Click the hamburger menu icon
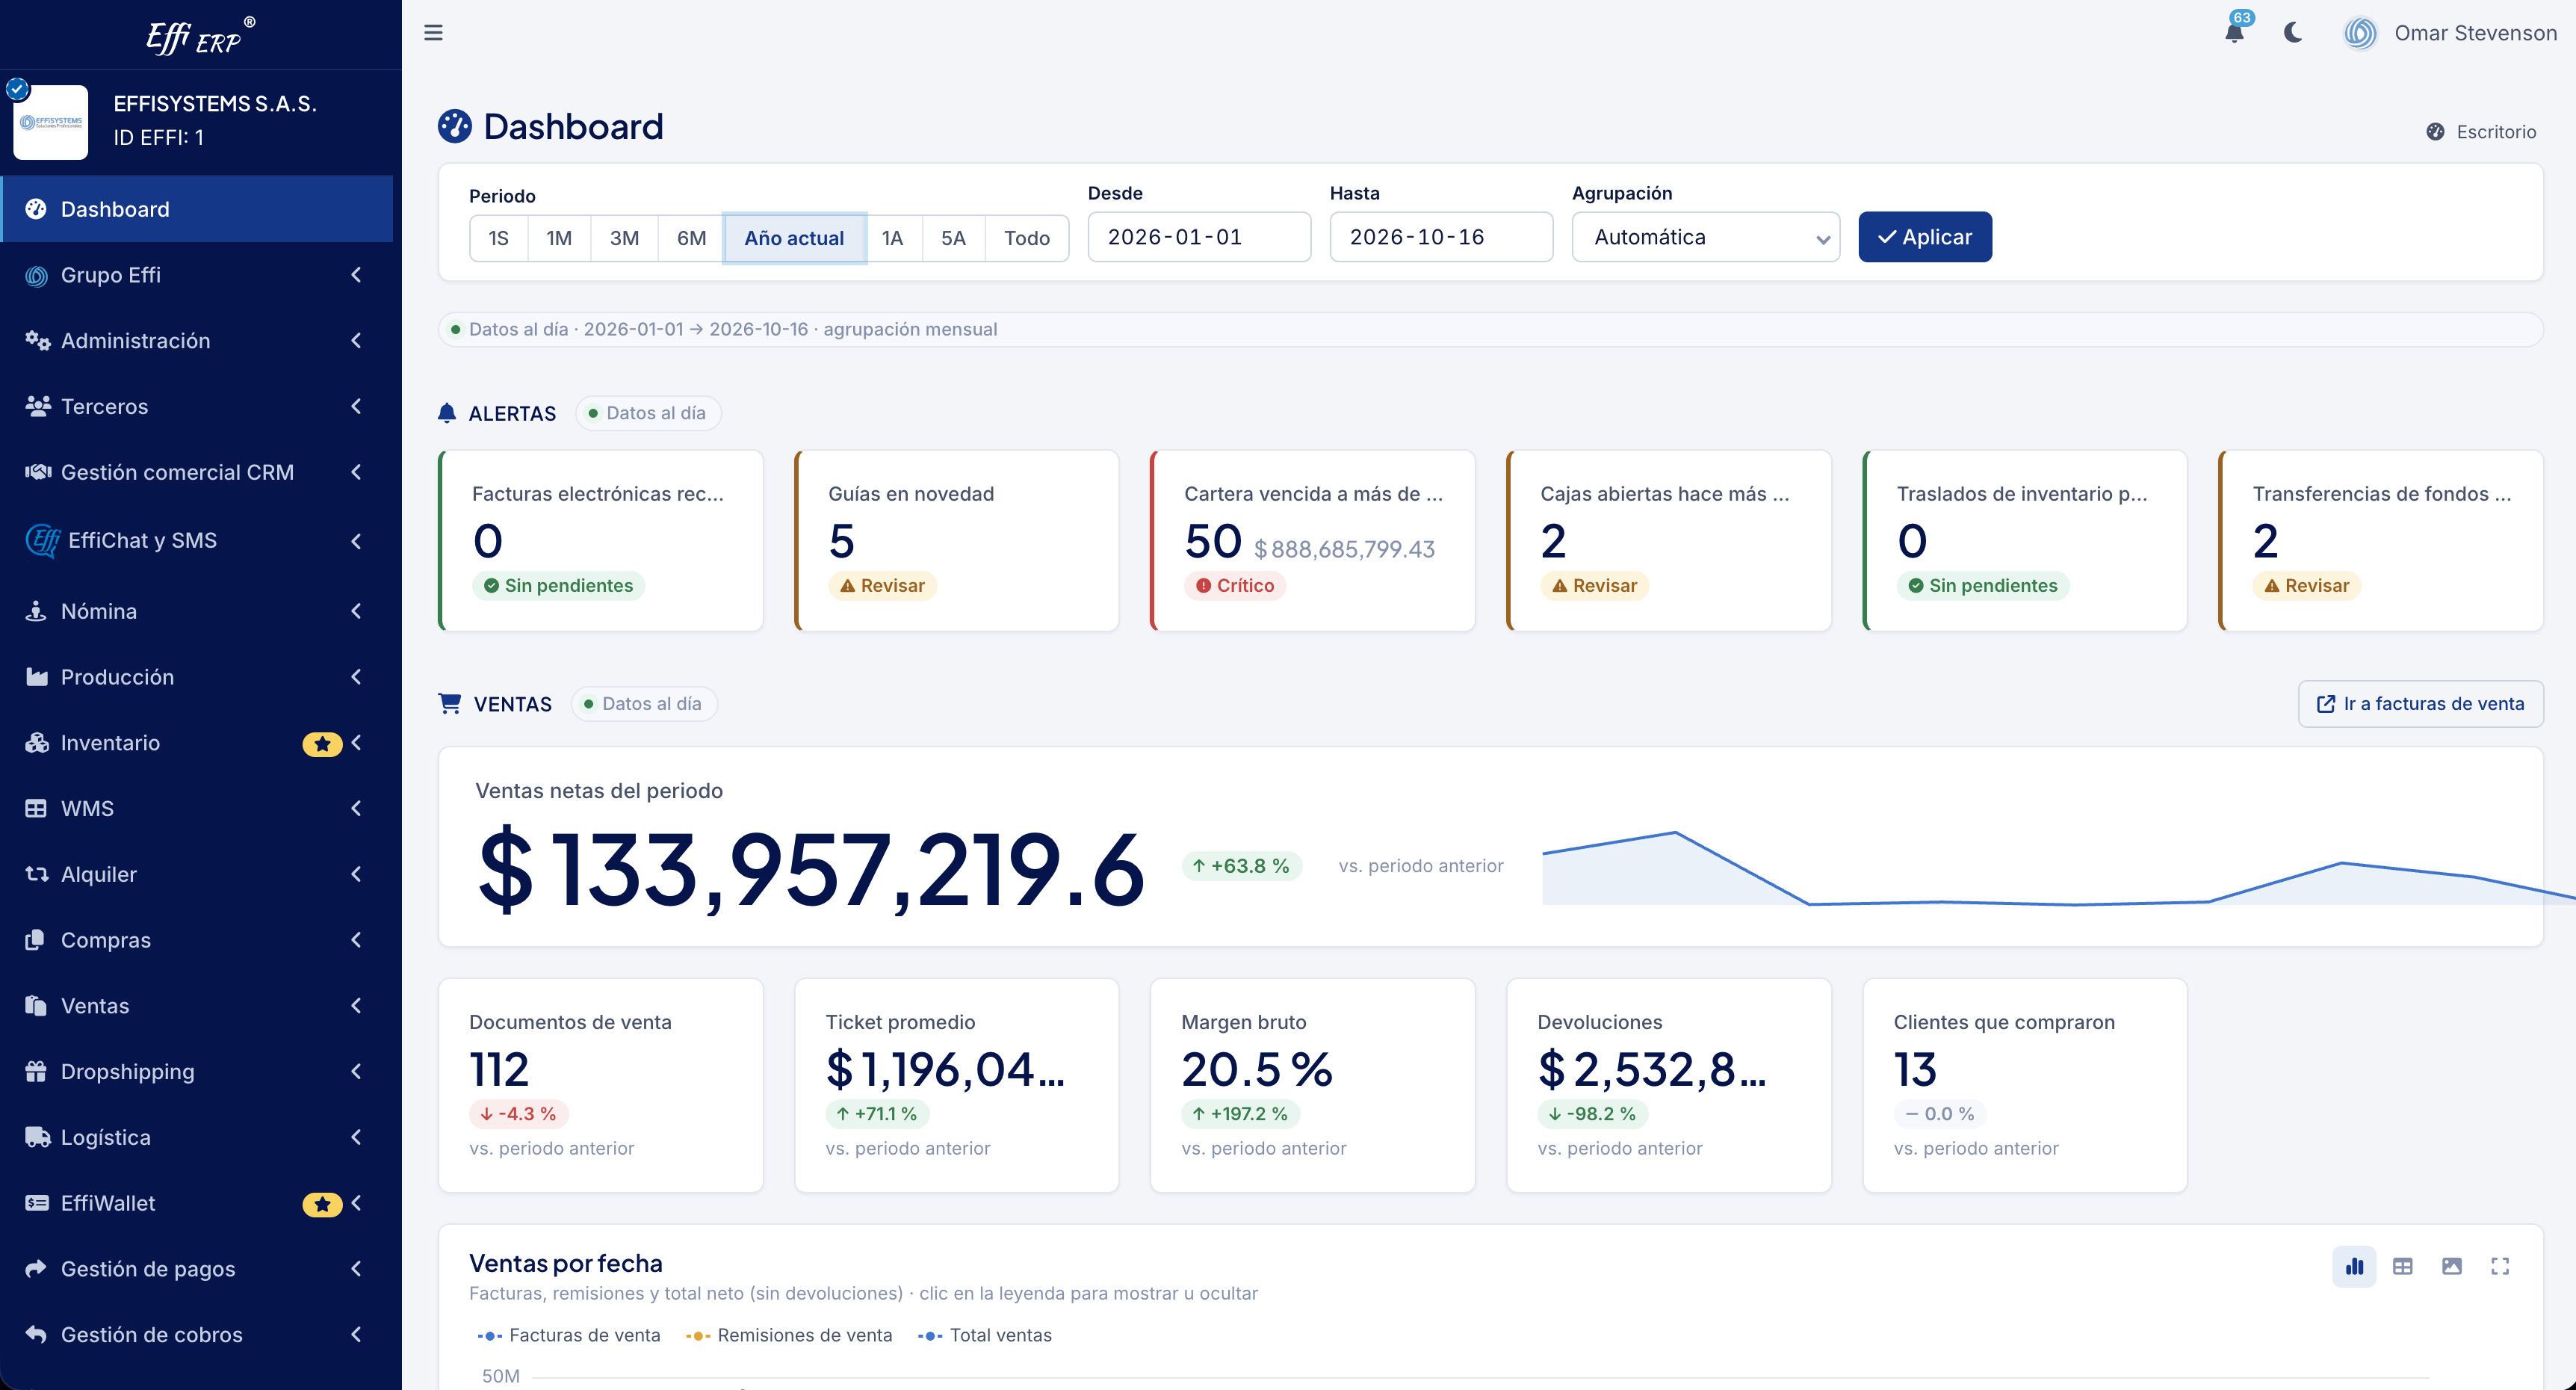The image size is (2576, 1390). pyautogui.click(x=433, y=32)
